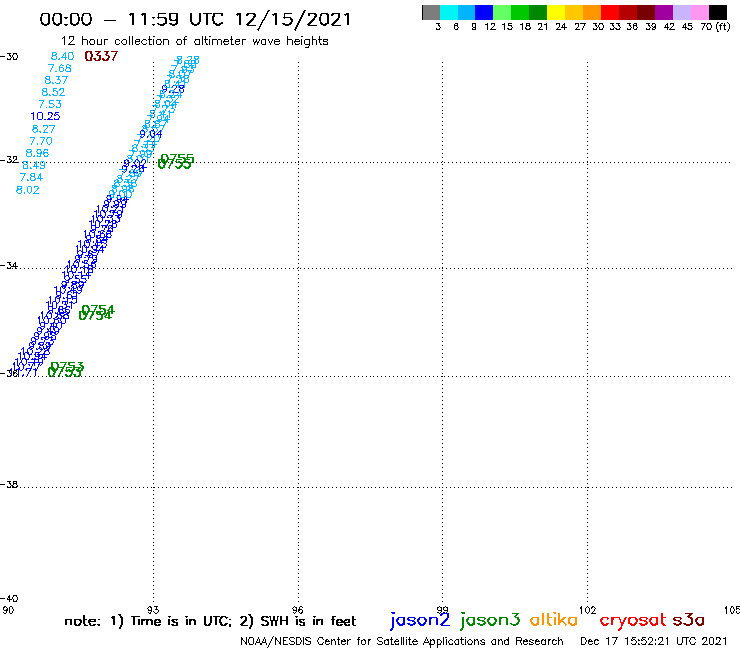Click the 7.70 wave height value
The height and width of the screenshot is (650, 740).
[x=41, y=141]
